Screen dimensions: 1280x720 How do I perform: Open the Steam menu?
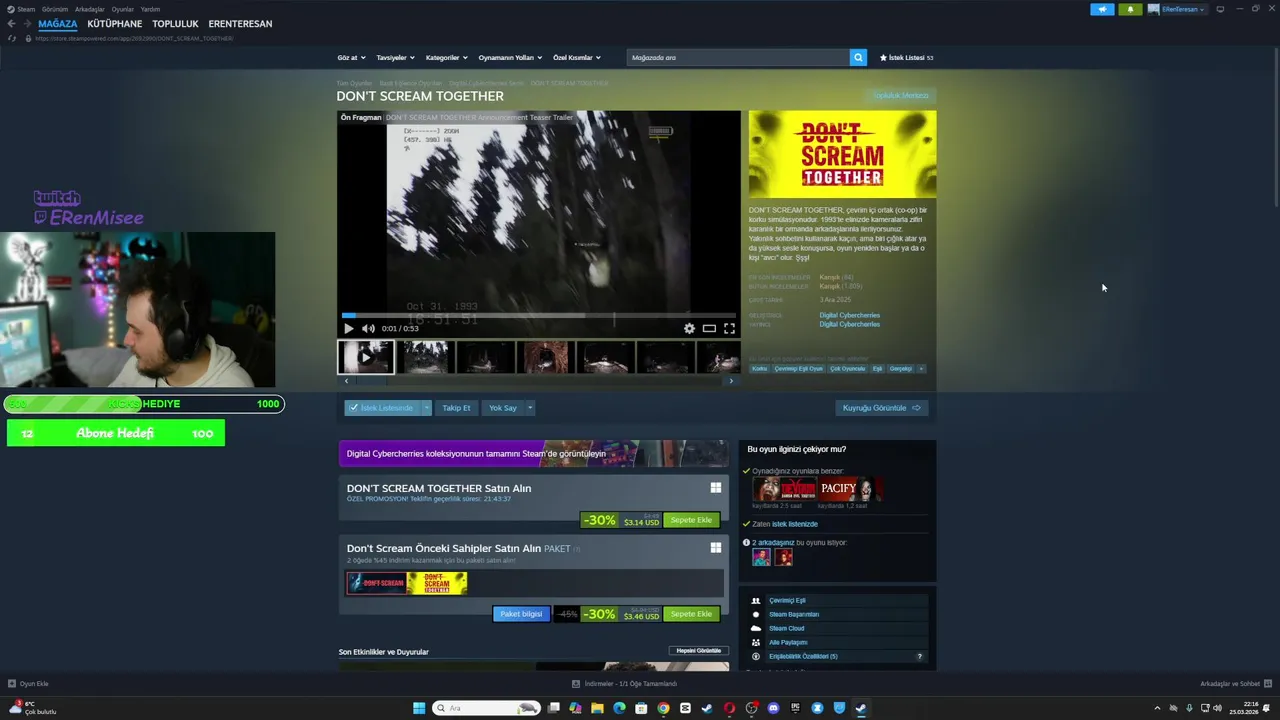tap(26, 9)
